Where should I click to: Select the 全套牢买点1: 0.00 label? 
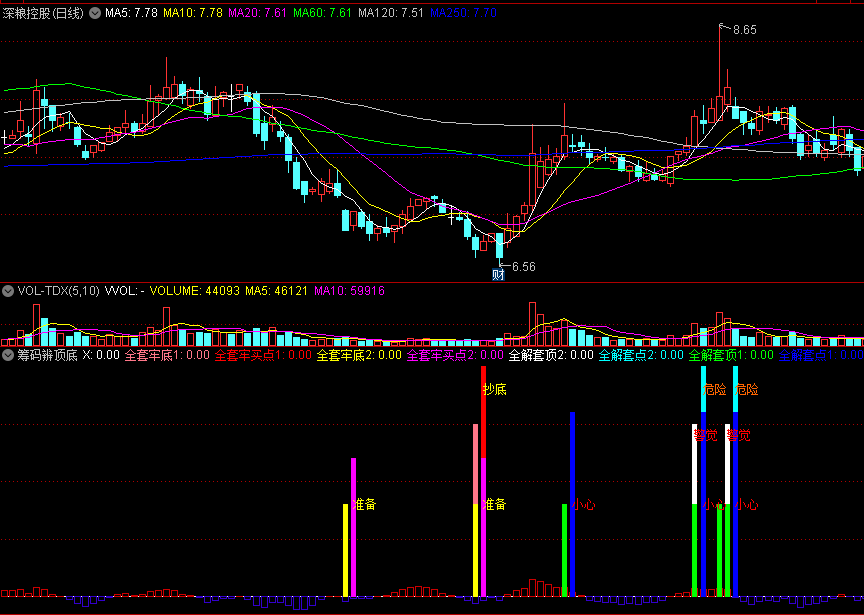[x=263, y=355]
